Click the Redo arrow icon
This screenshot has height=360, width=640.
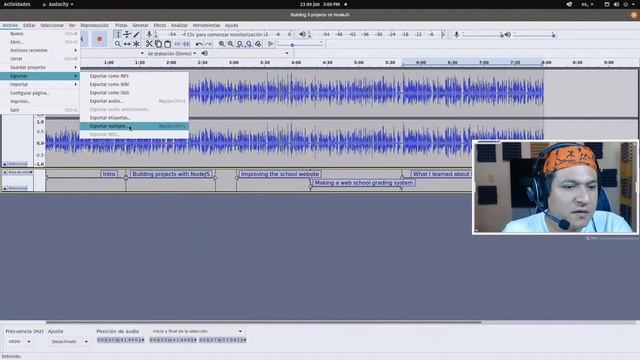click(x=208, y=44)
